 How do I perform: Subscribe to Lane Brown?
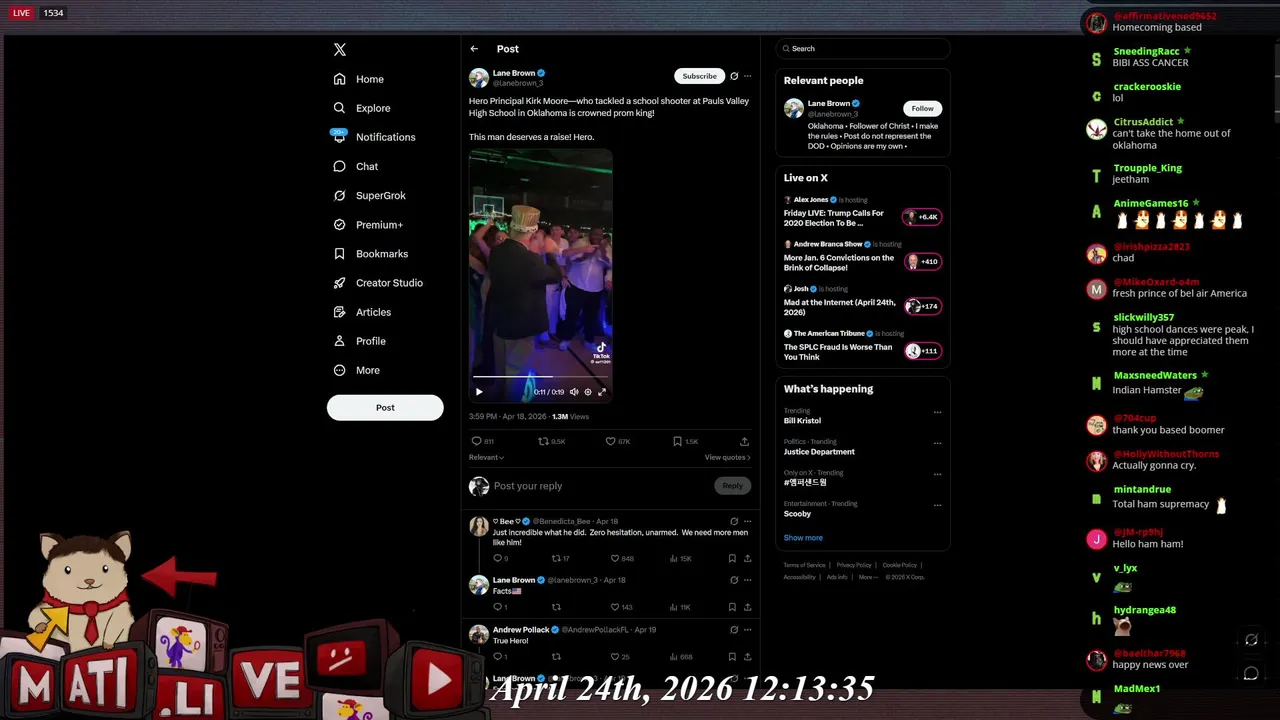point(699,76)
